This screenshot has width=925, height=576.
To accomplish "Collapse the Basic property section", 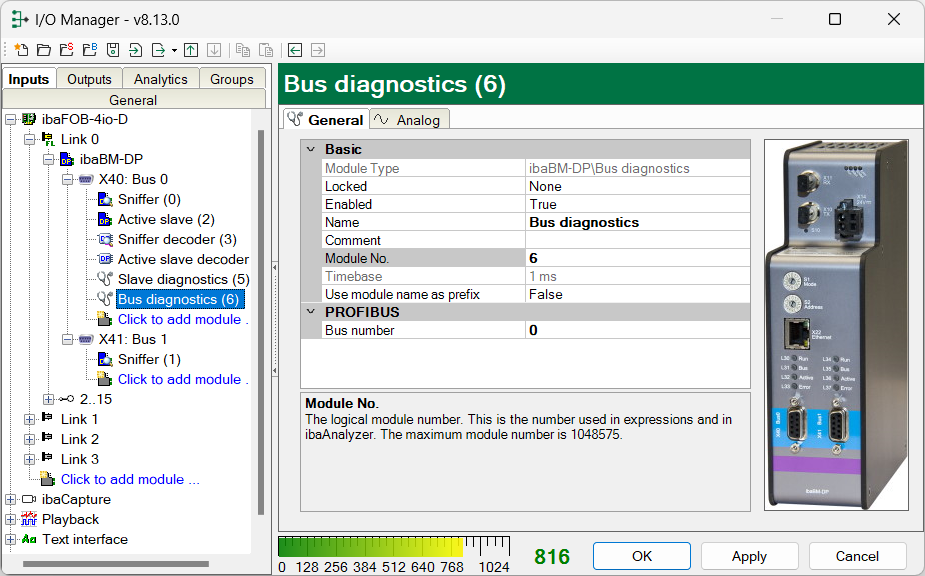I will 311,149.
